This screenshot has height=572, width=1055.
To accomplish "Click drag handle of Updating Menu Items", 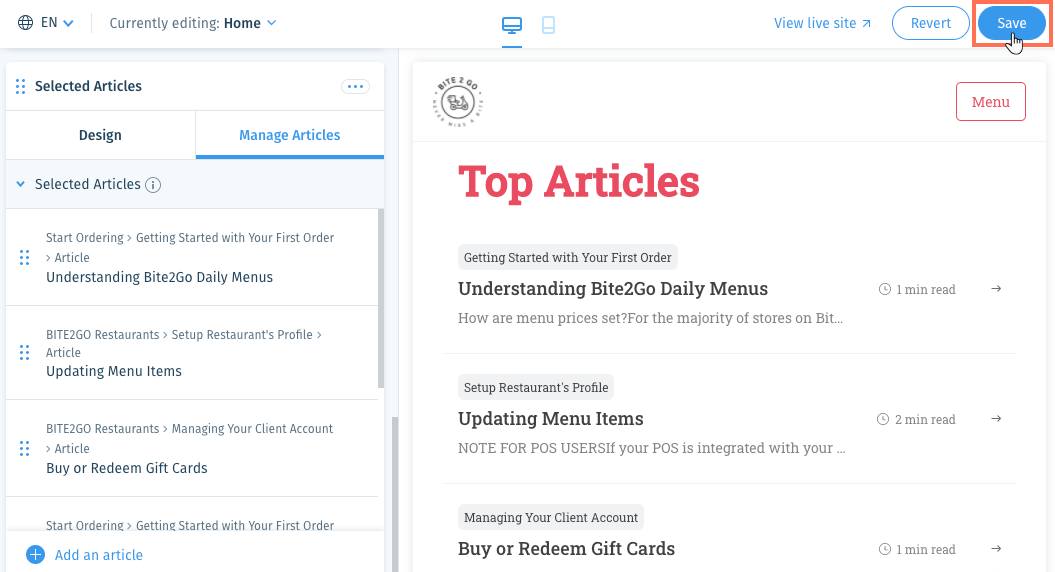I will pyautogui.click(x=25, y=352).
